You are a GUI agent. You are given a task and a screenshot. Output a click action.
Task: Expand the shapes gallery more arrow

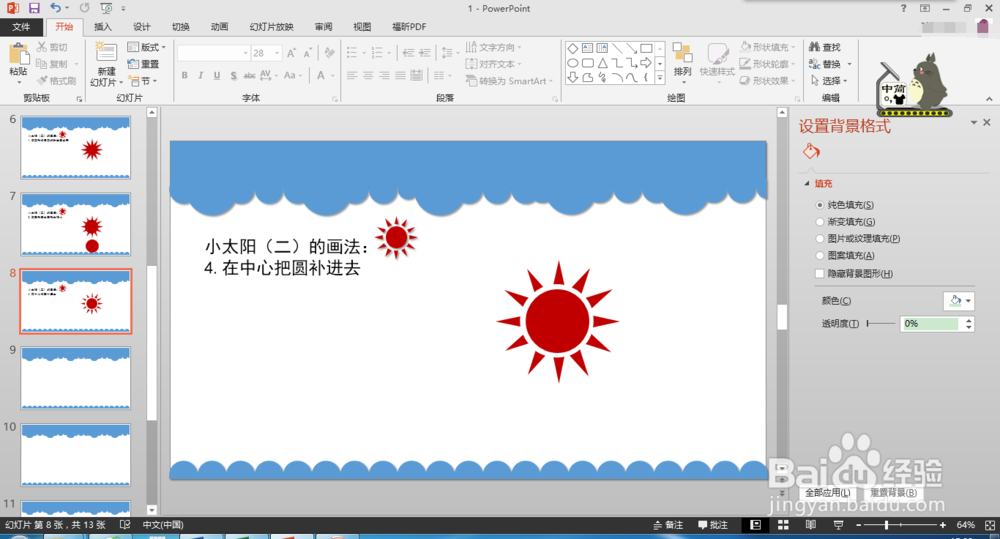(x=660, y=78)
